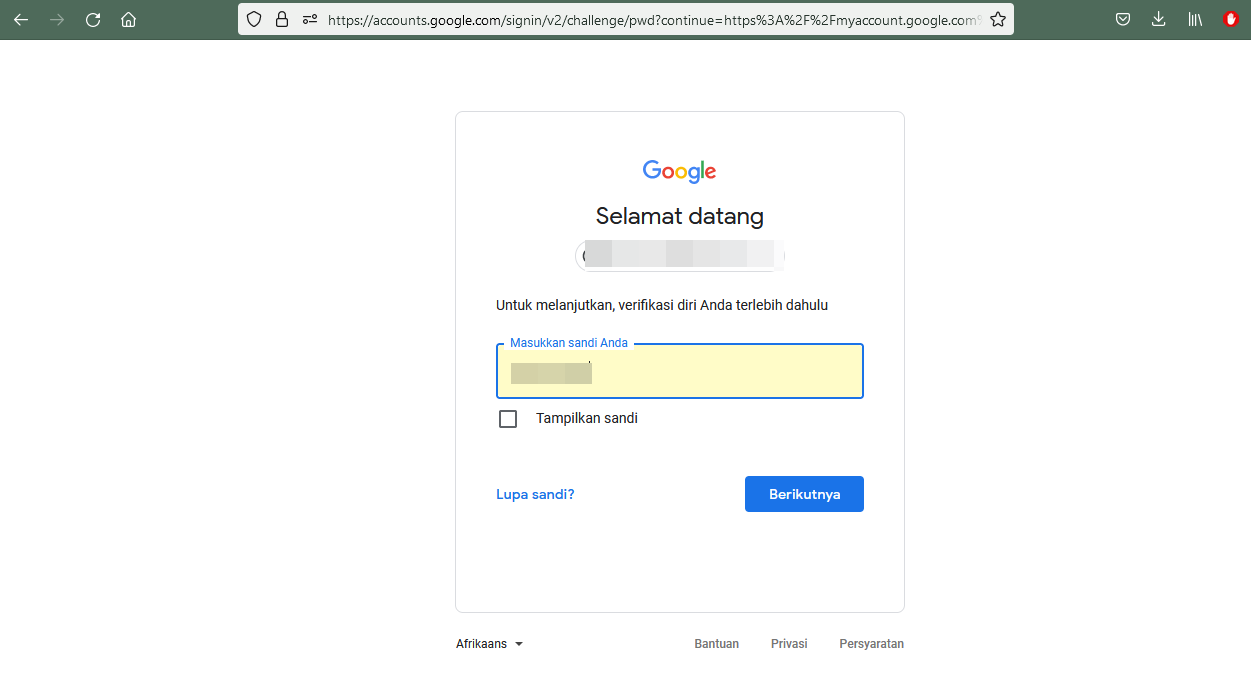Screen dimensions: 1251x681
Task: Open the Pocket save icon
Action: tap(1124, 19)
